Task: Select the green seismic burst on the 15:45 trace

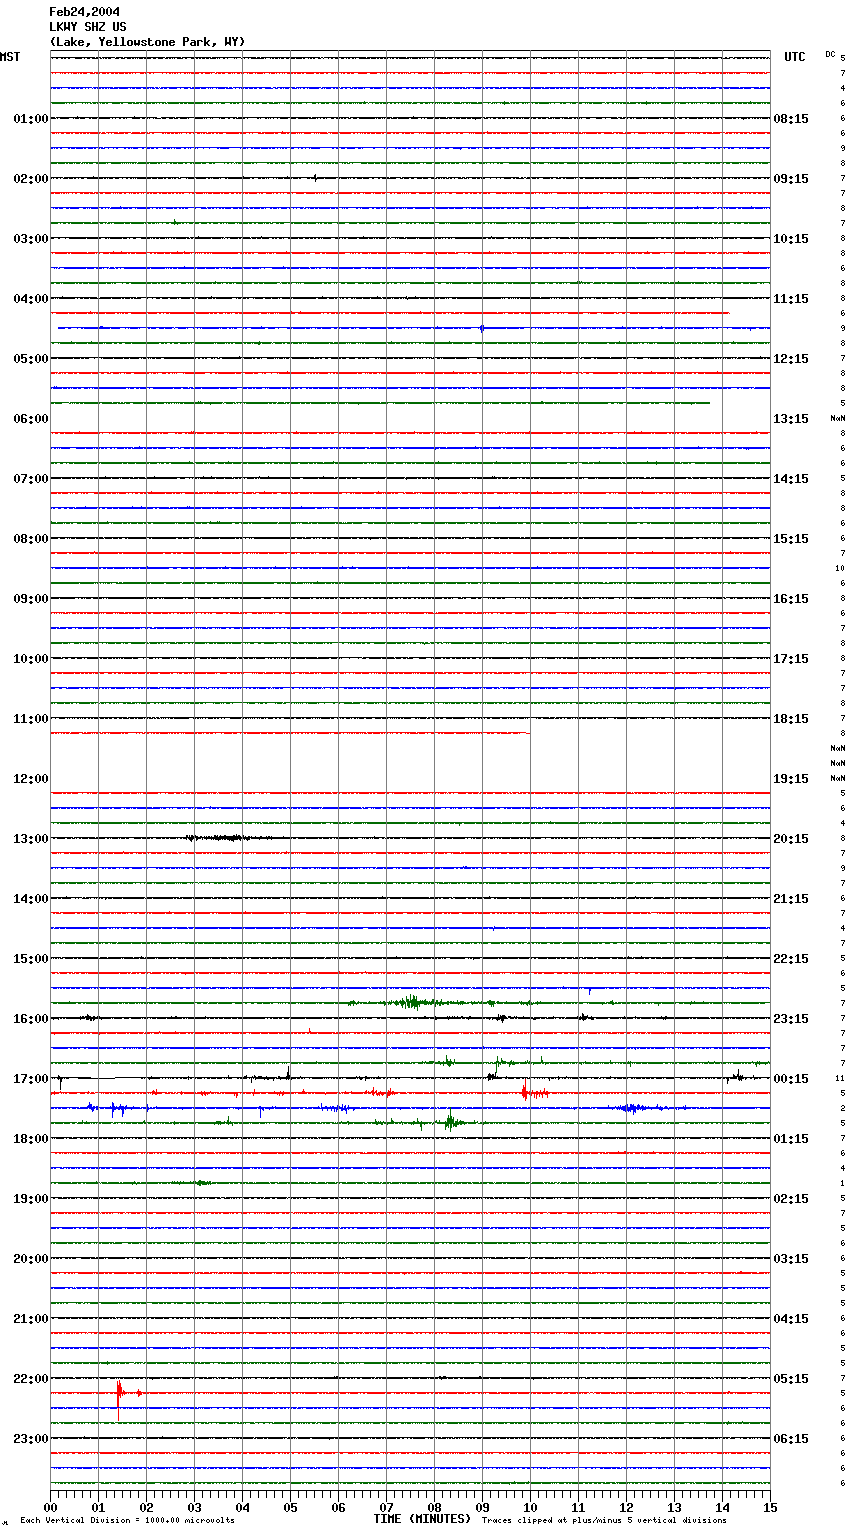Action: coord(410,1002)
